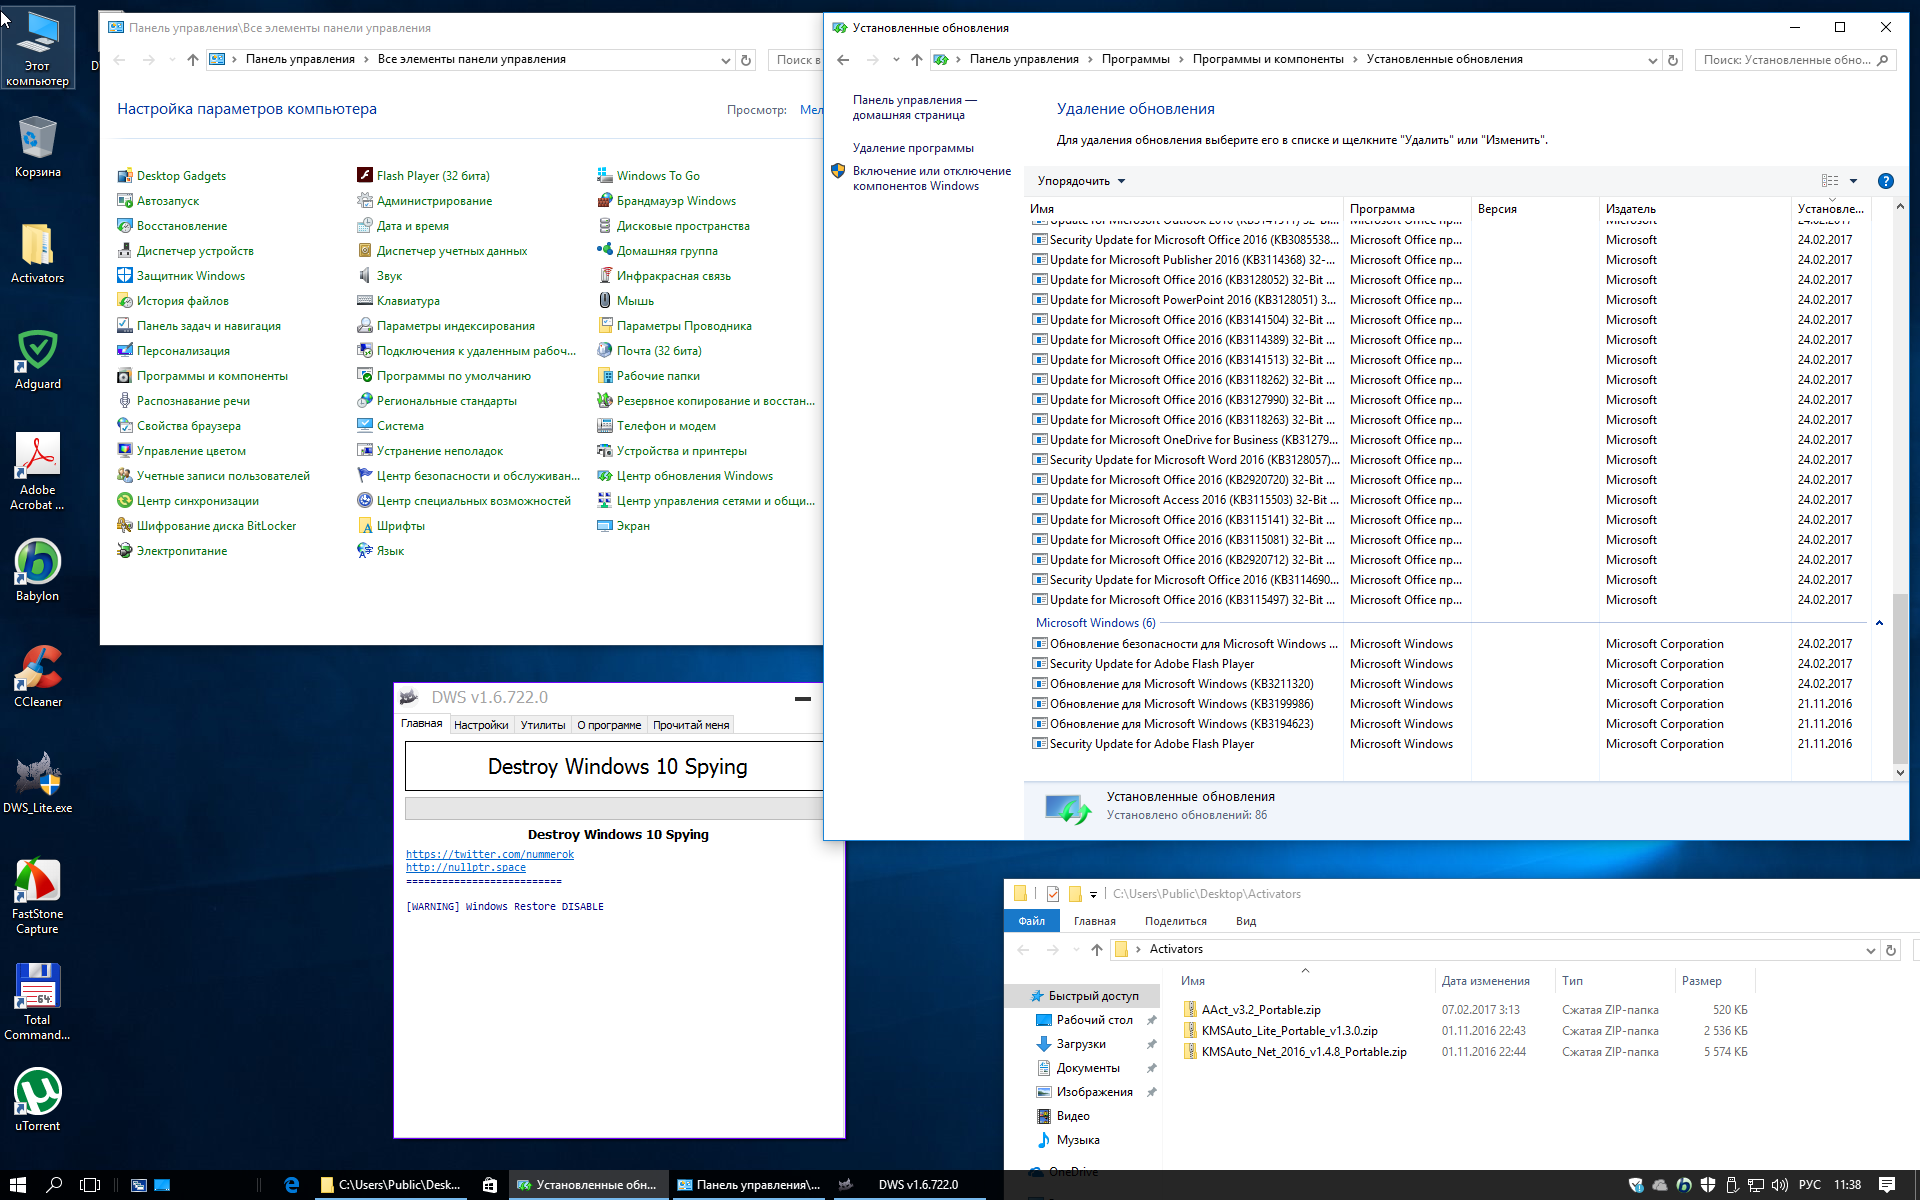Open view options dropdown arrow in updates list
This screenshot has width=1920, height=1200.
coord(1853,181)
